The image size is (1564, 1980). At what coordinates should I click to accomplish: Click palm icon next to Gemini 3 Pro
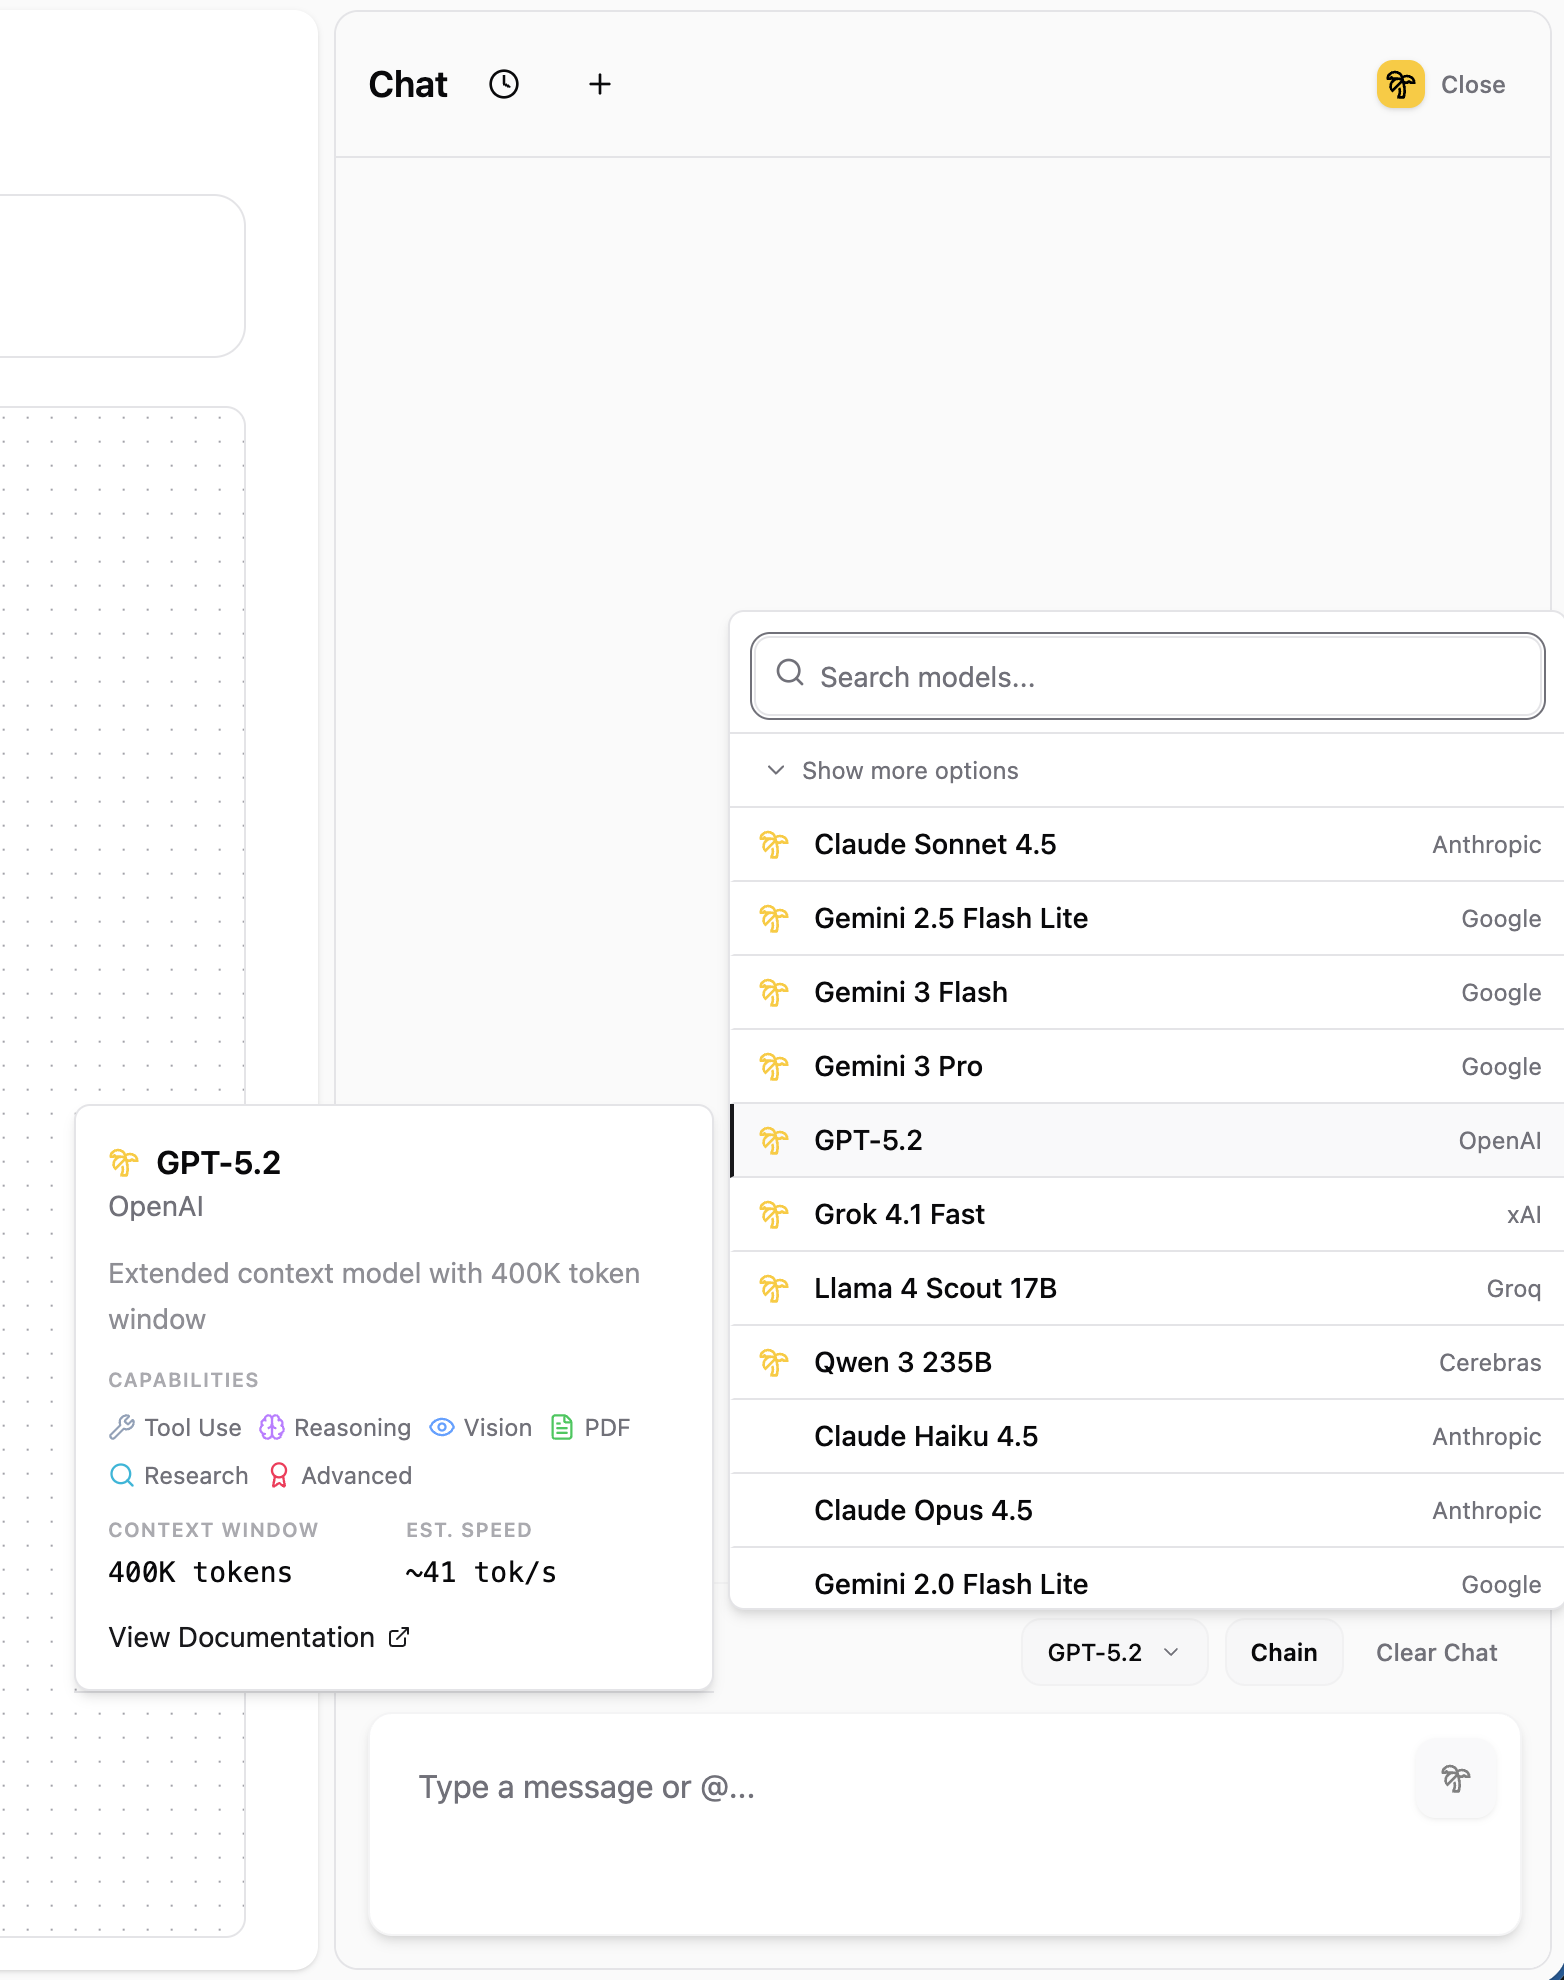(774, 1067)
